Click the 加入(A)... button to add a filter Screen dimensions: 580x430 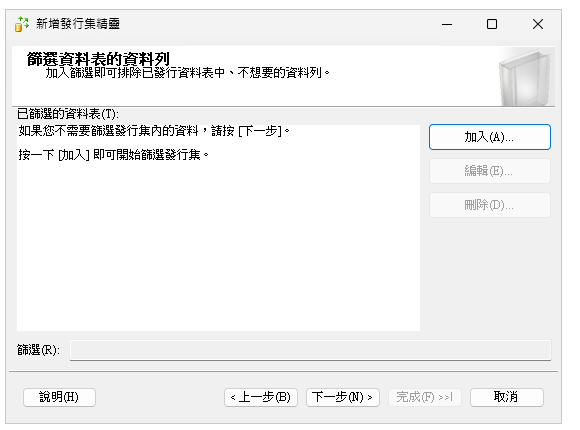pos(490,137)
